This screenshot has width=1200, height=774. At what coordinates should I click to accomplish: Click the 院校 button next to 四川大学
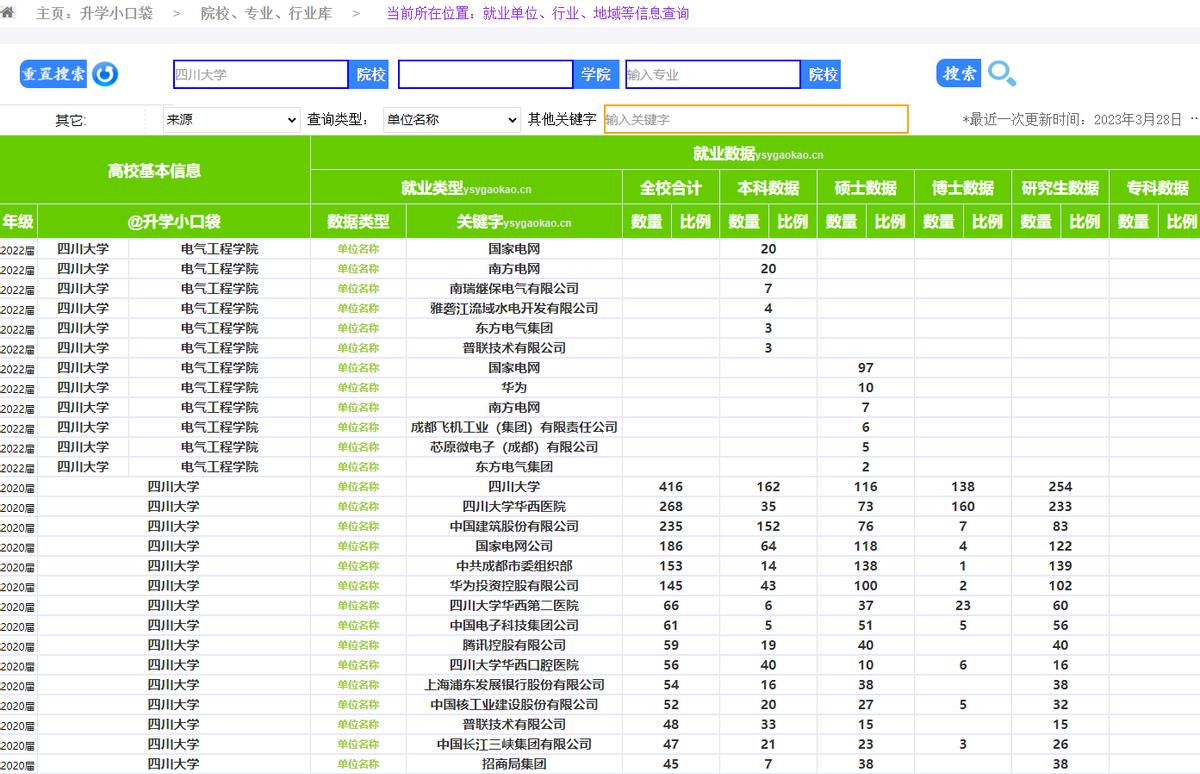(x=370, y=74)
